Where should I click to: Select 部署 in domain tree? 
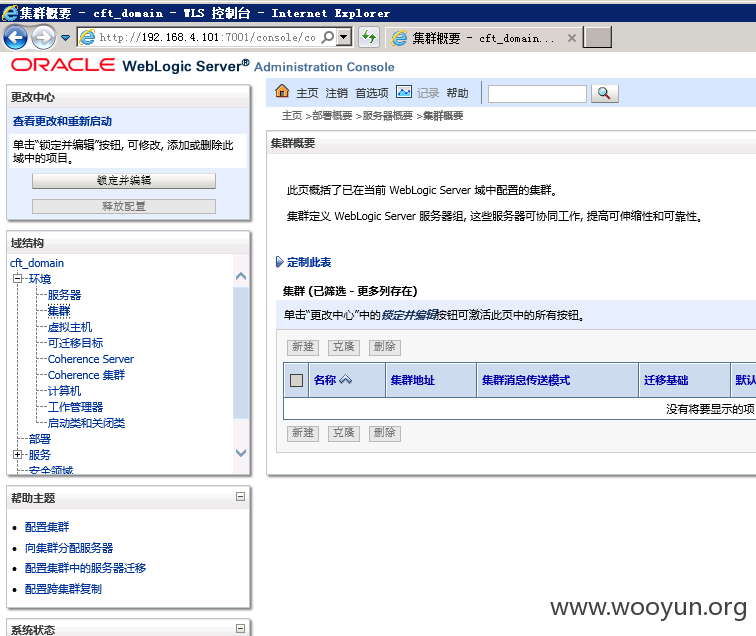40,439
